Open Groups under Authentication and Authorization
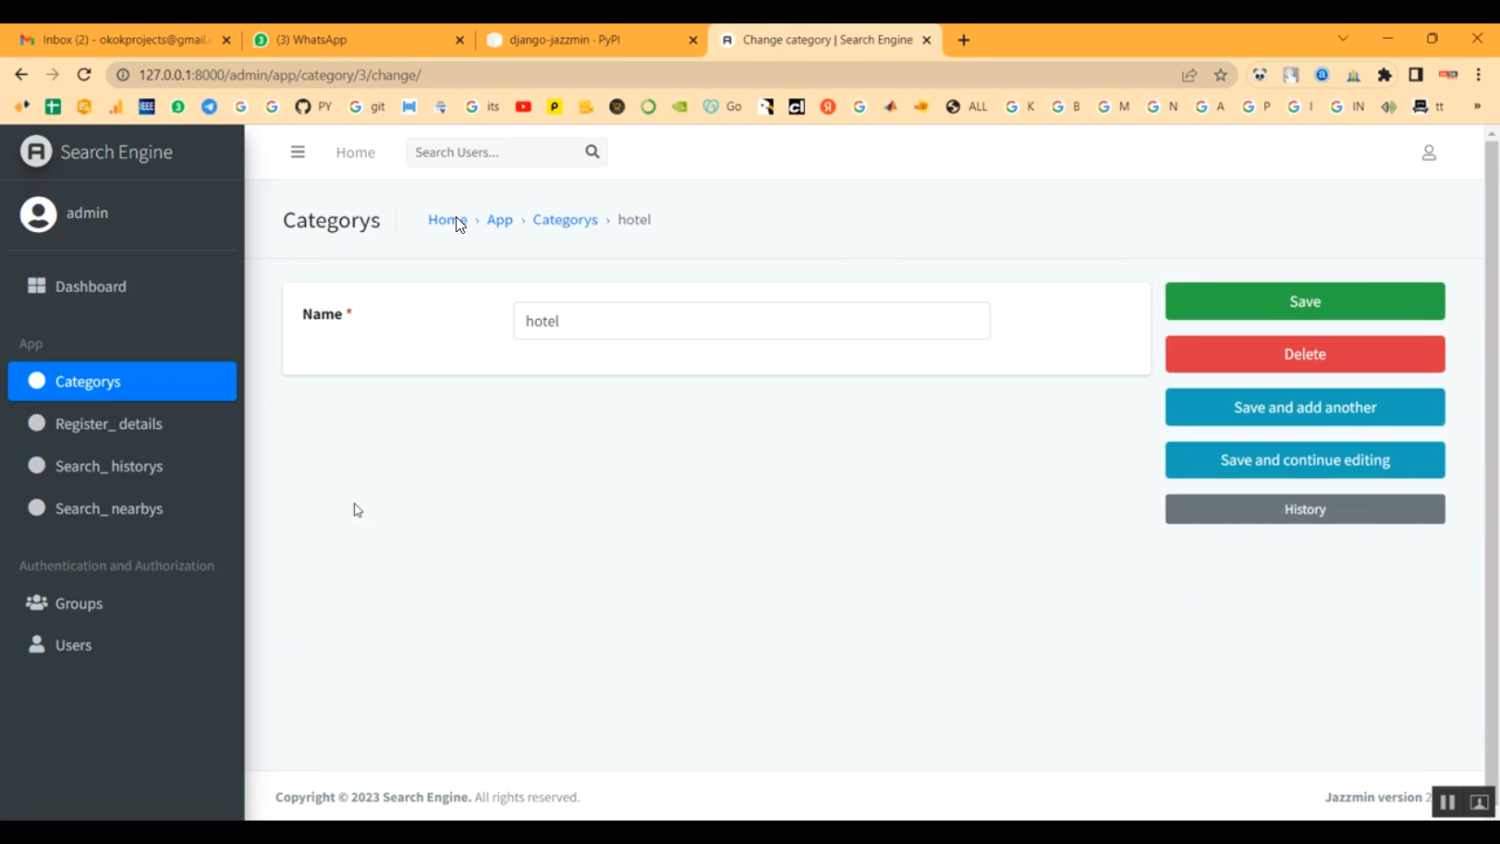Image resolution: width=1500 pixels, height=844 pixels. 122,603
